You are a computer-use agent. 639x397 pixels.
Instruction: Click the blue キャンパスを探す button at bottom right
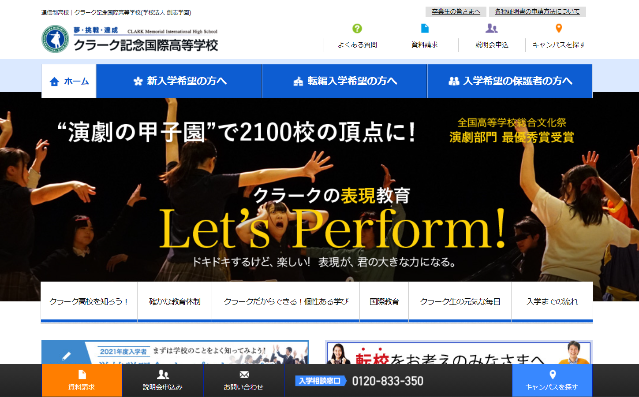[x=552, y=380]
